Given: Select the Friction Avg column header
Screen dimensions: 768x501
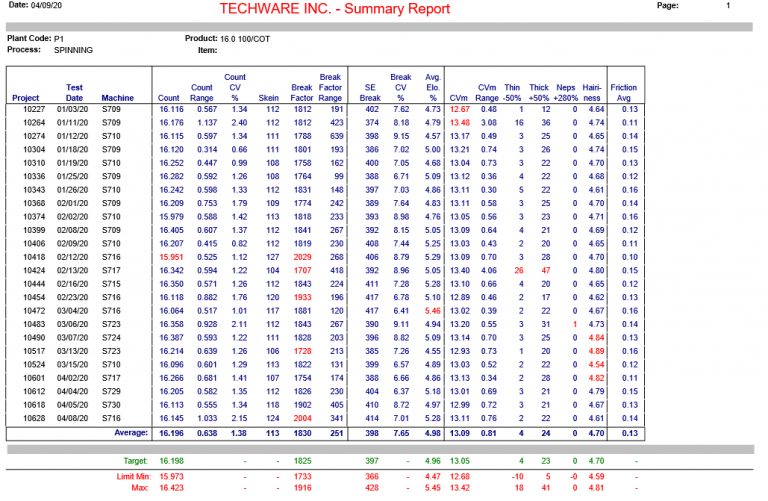Looking at the screenshot, I should (624, 93).
